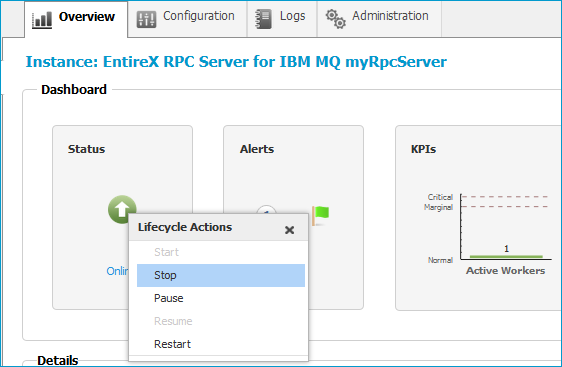Click the Status card heading
This screenshot has height=367, width=562.
pos(86,149)
